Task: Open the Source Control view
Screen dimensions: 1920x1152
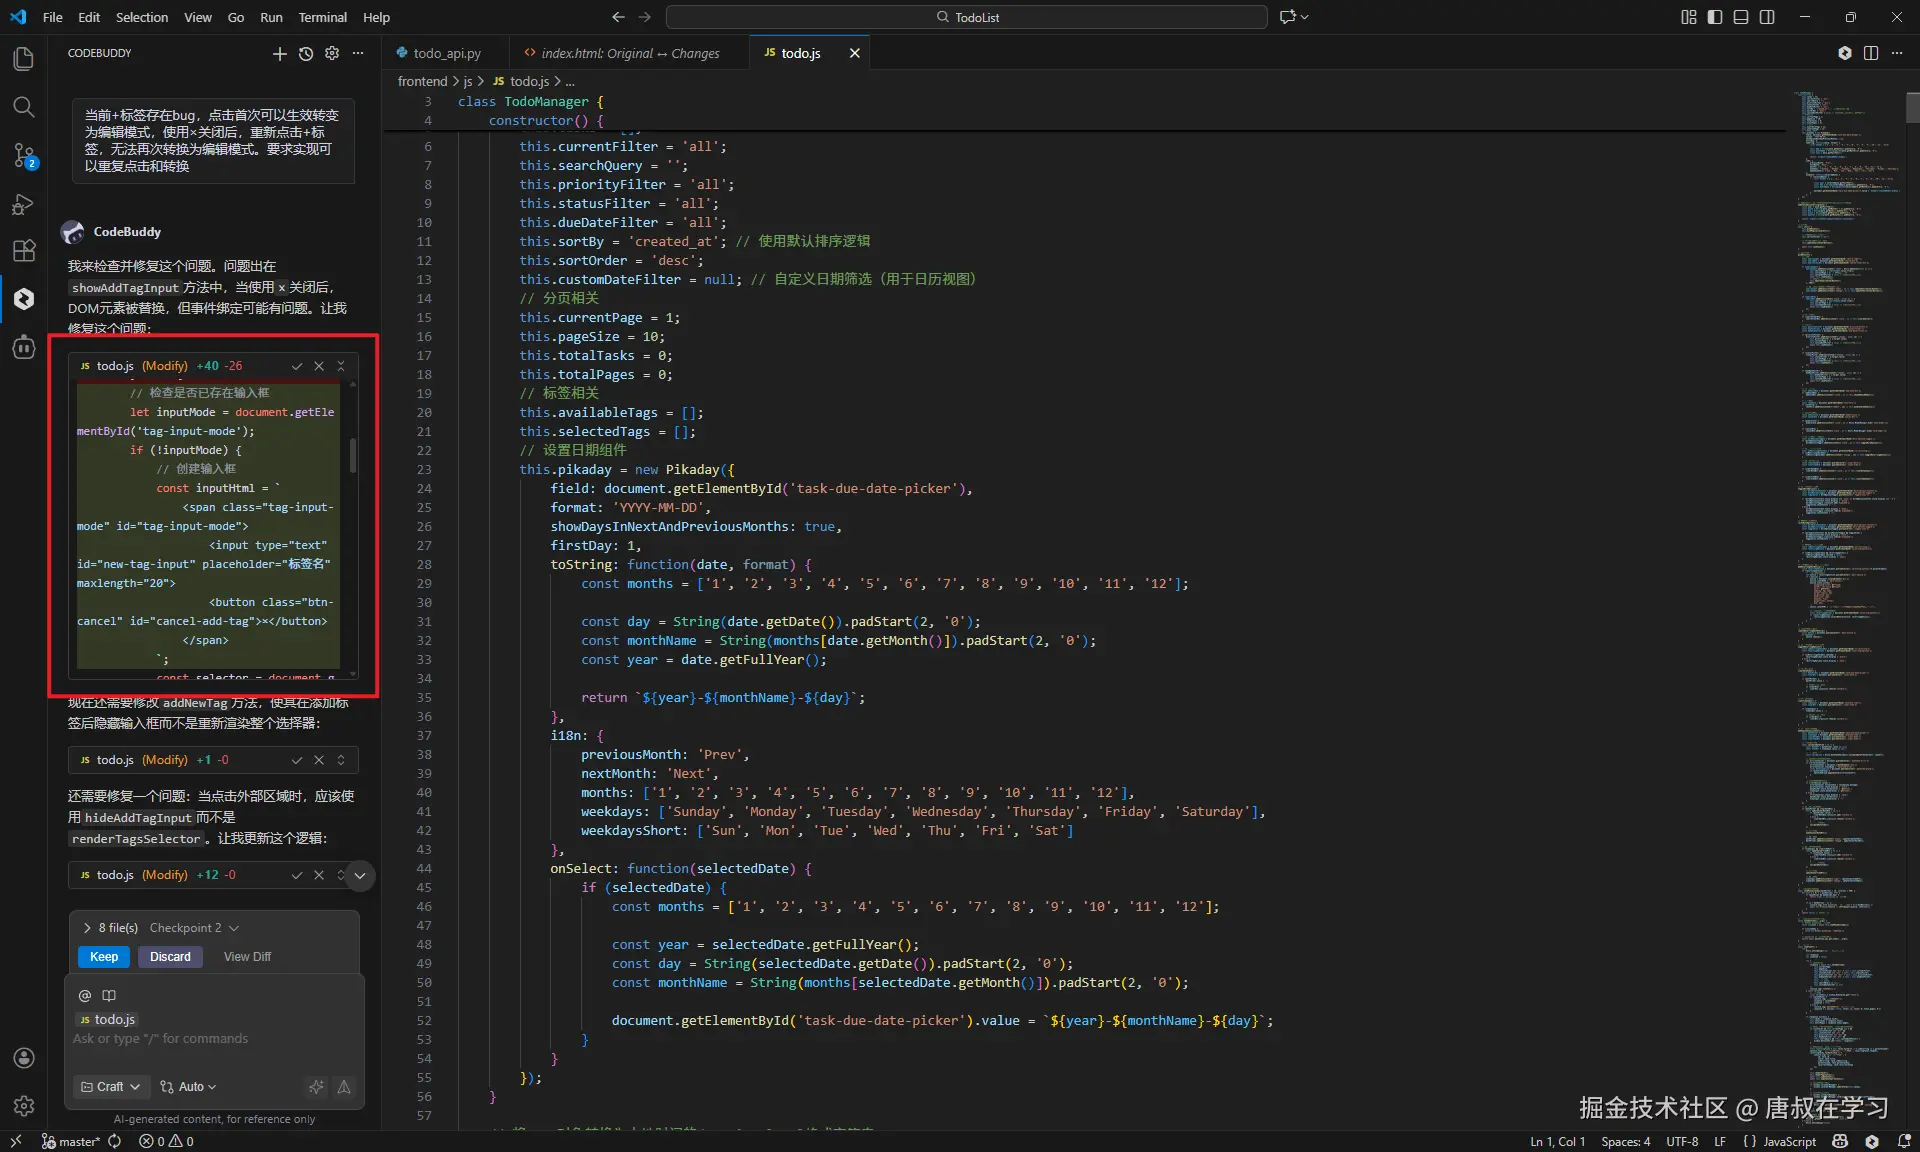Action: point(24,155)
